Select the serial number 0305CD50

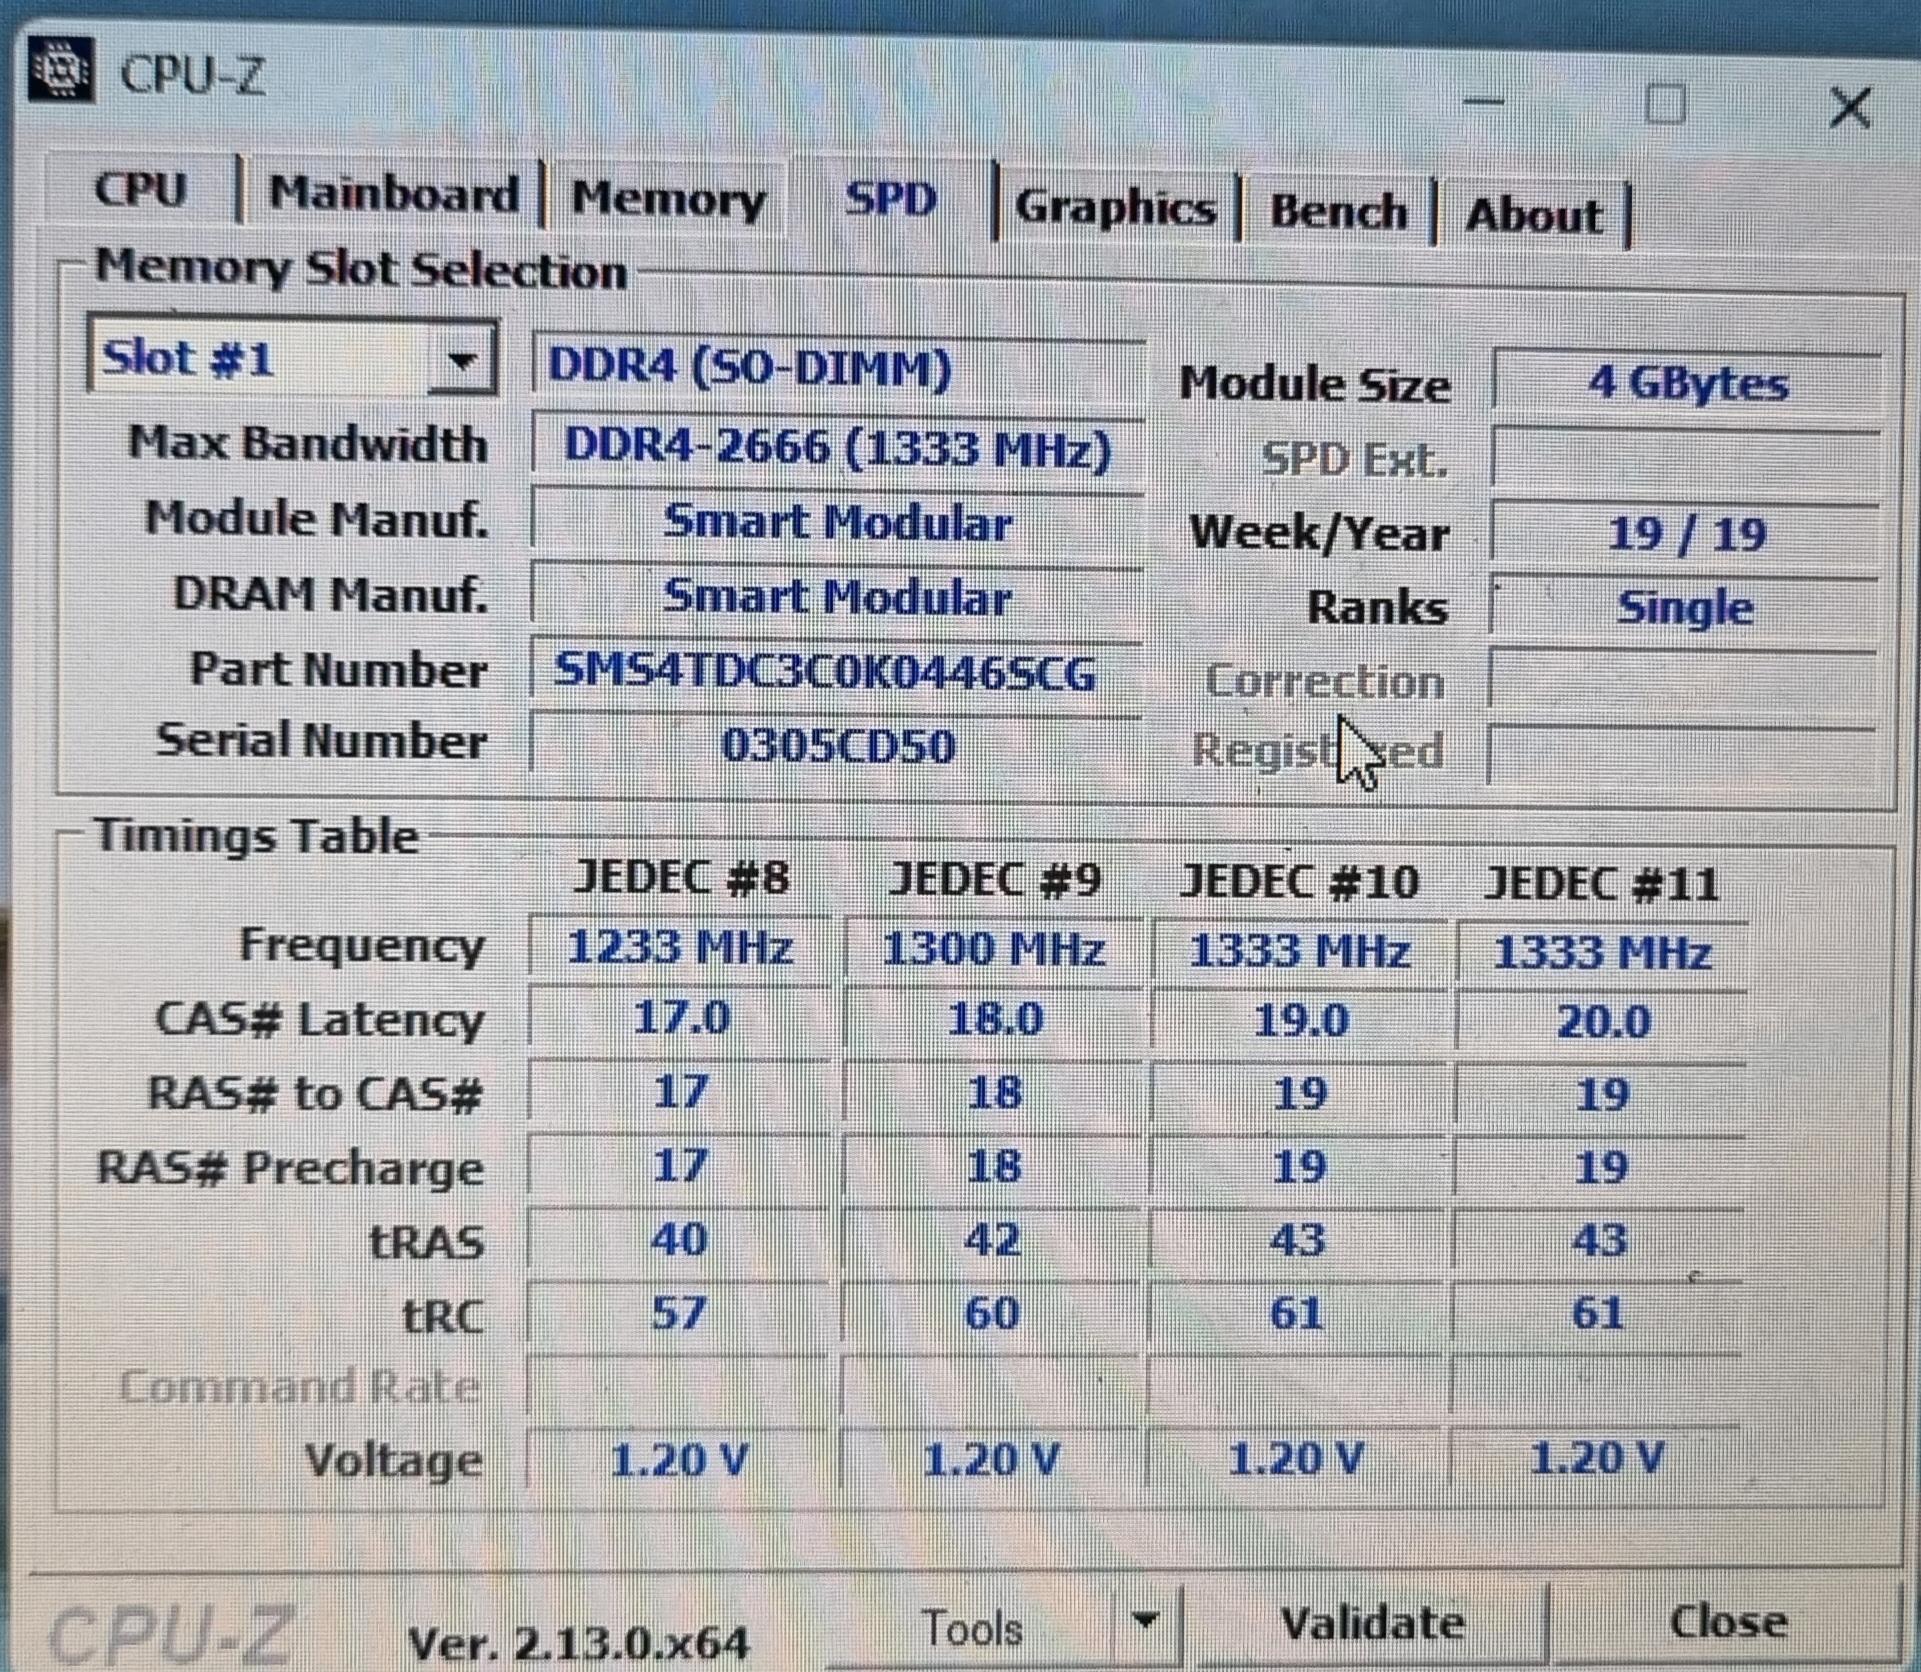(x=836, y=745)
